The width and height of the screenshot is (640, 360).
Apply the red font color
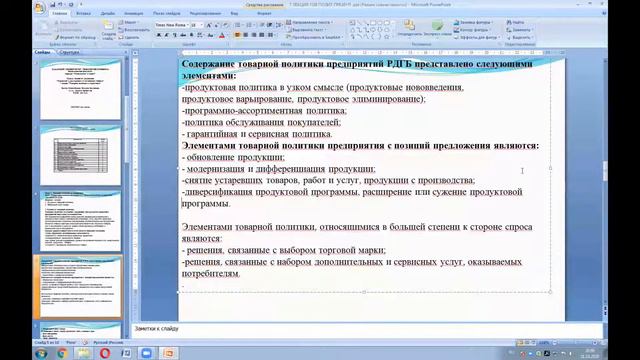coord(221,35)
